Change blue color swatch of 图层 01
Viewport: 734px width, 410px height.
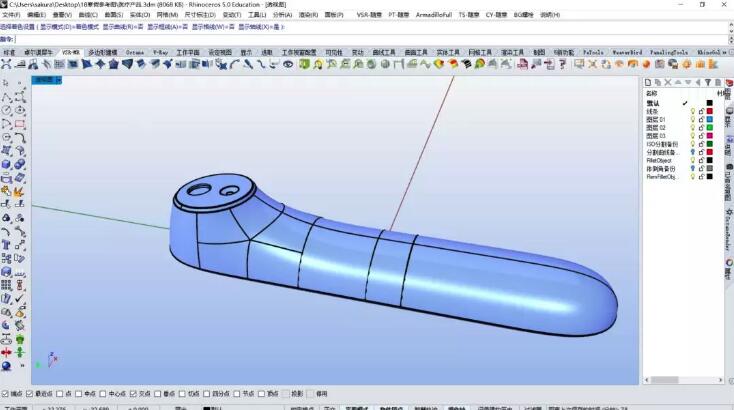pos(710,120)
